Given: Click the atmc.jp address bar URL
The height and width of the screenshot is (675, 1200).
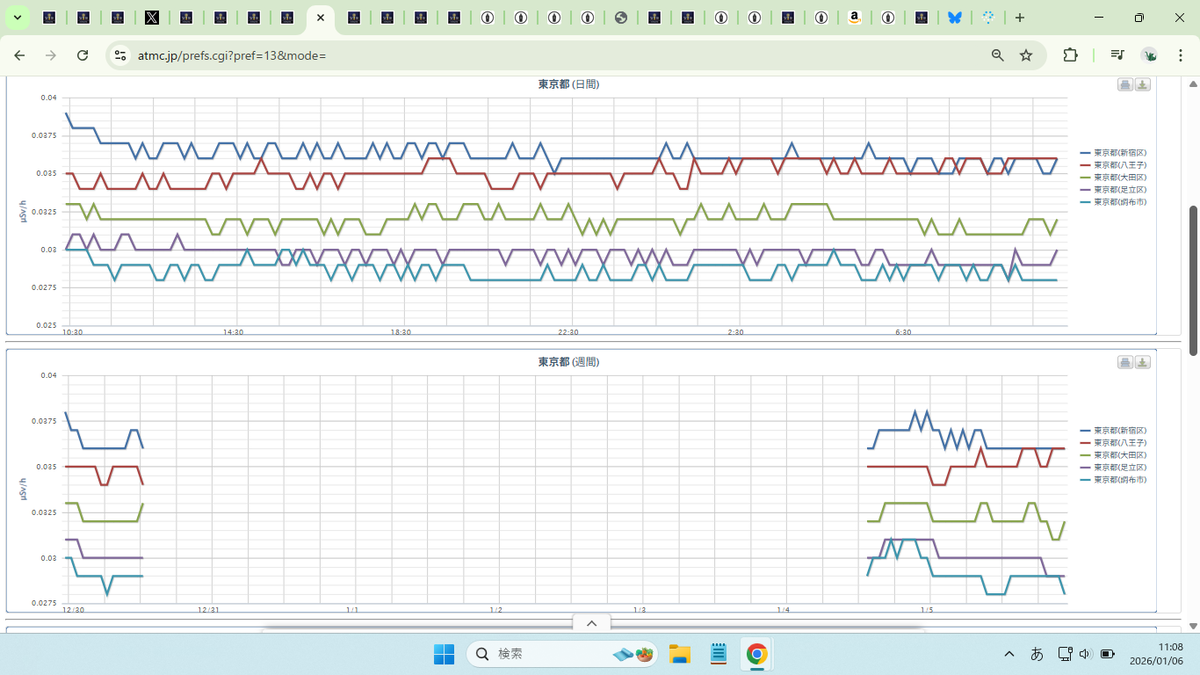Looking at the screenshot, I should click(x=232, y=55).
